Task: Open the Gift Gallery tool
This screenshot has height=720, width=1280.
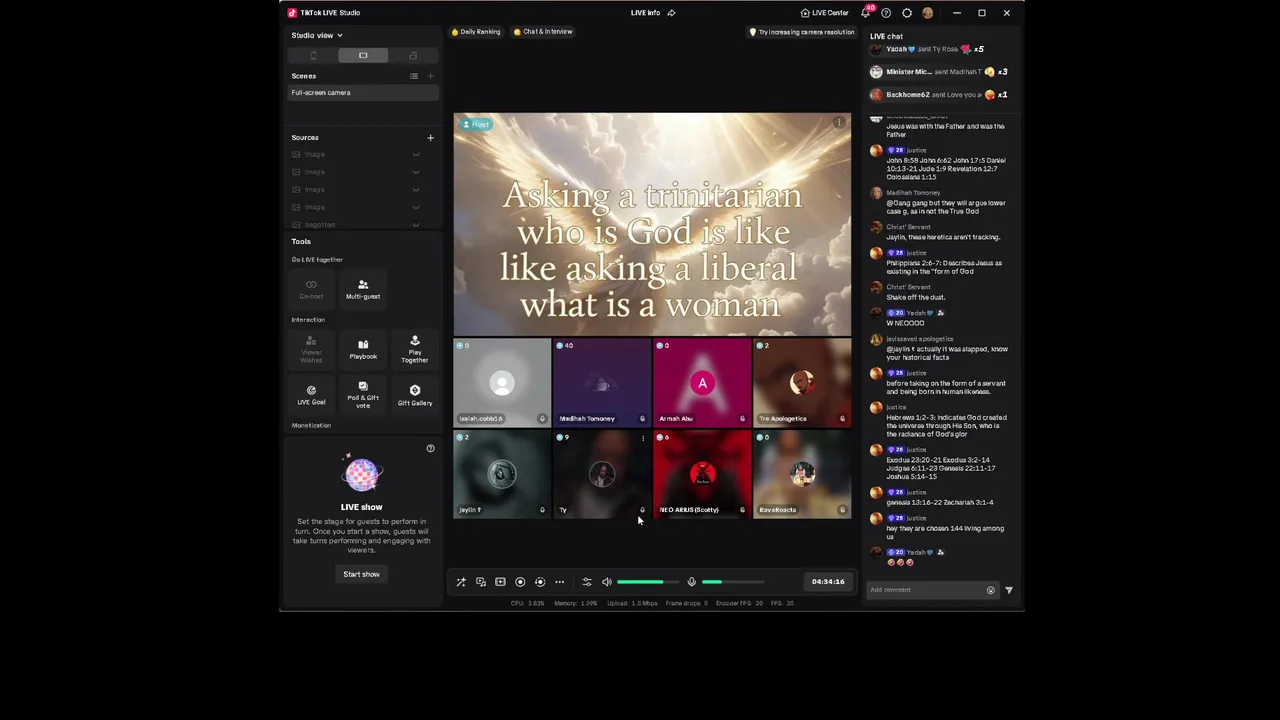Action: (415, 395)
